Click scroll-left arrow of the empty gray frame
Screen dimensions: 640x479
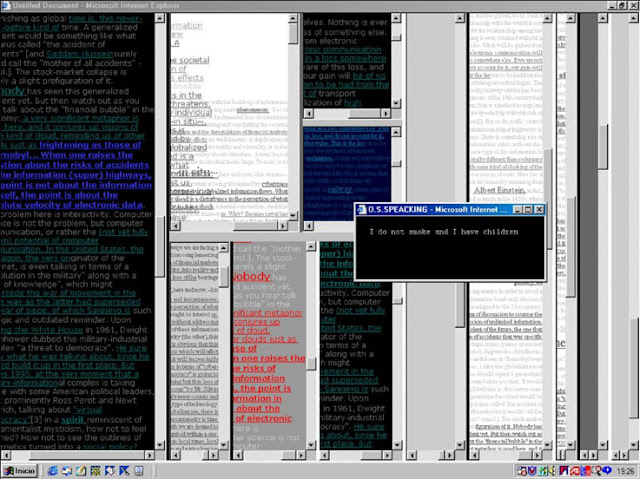412,455
